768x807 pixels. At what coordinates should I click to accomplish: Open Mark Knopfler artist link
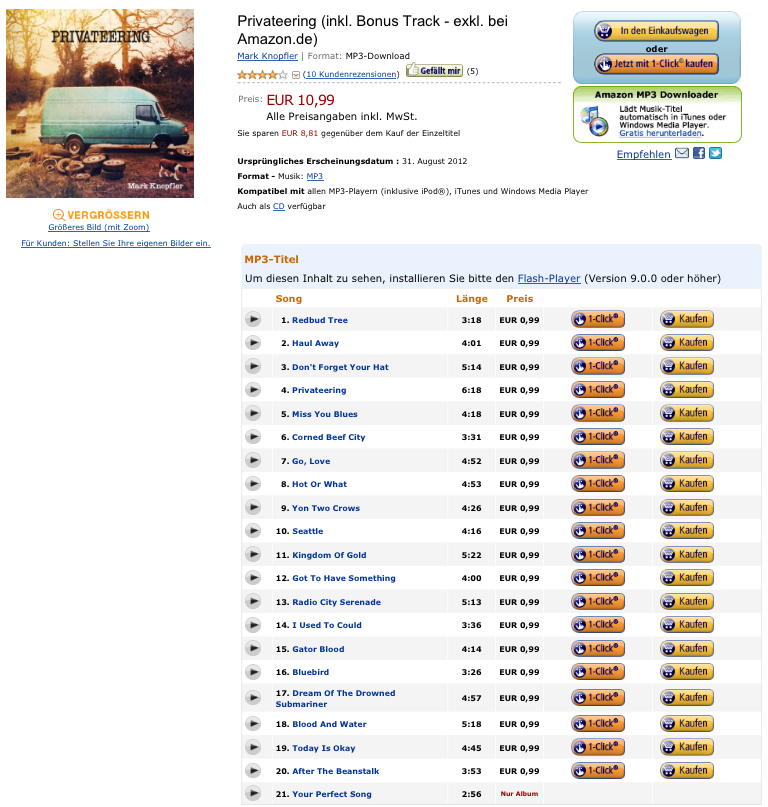point(267,56)
